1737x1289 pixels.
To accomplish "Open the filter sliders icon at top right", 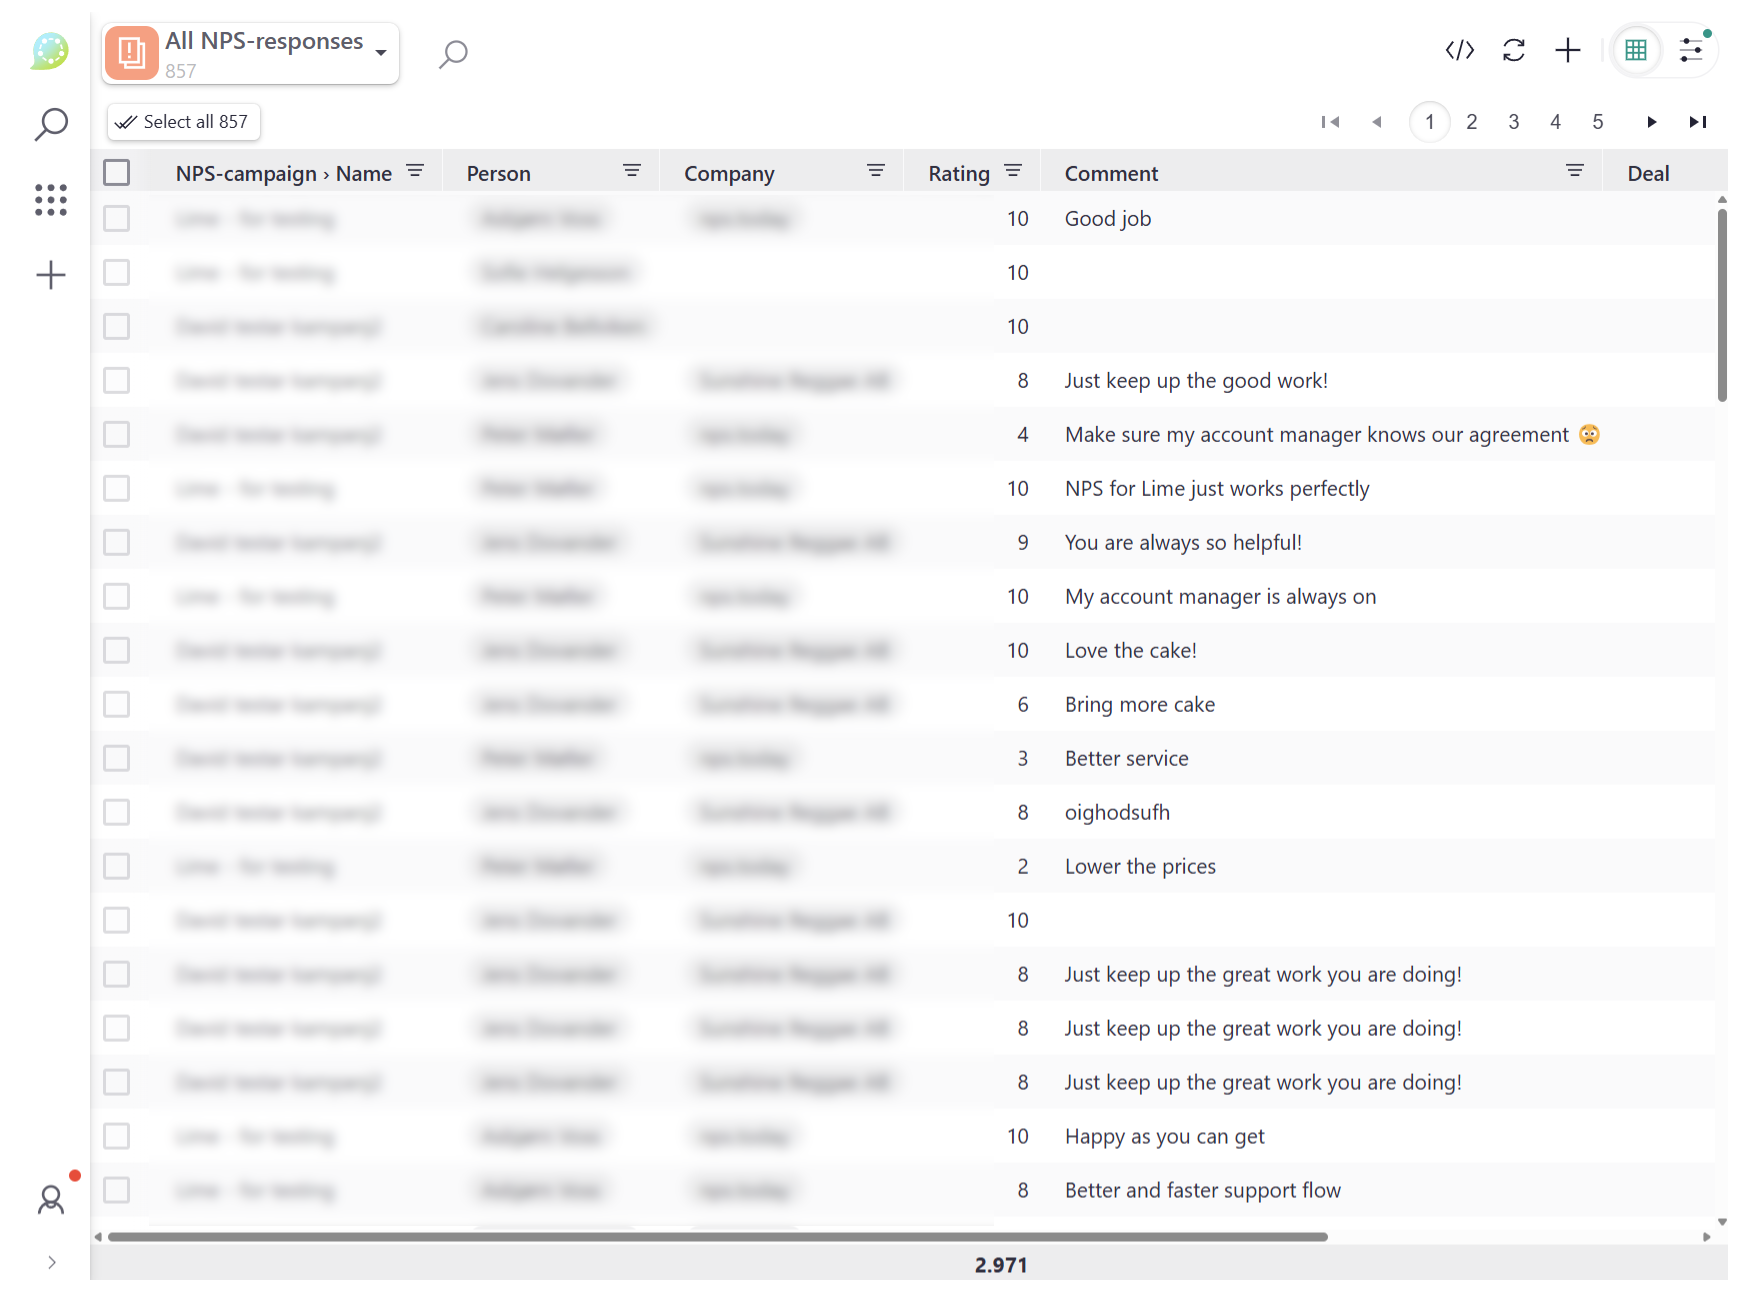I will [1691, 50].
